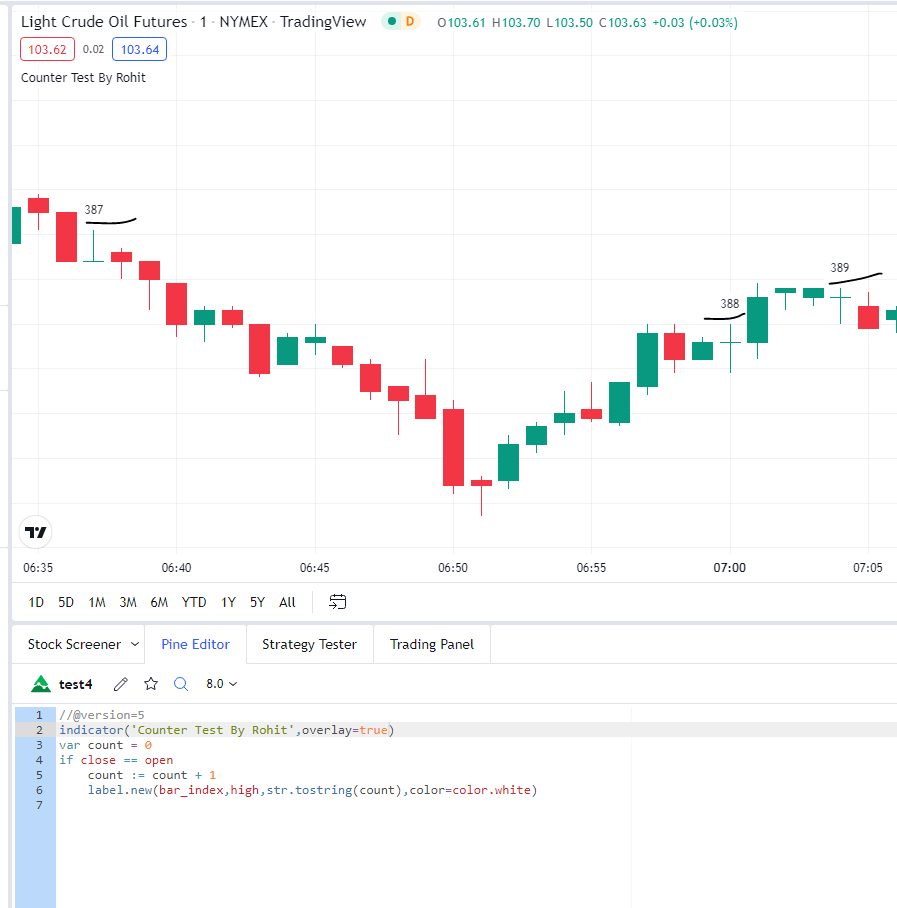
Task: Set the chart range to 6M
Action: 159,602
